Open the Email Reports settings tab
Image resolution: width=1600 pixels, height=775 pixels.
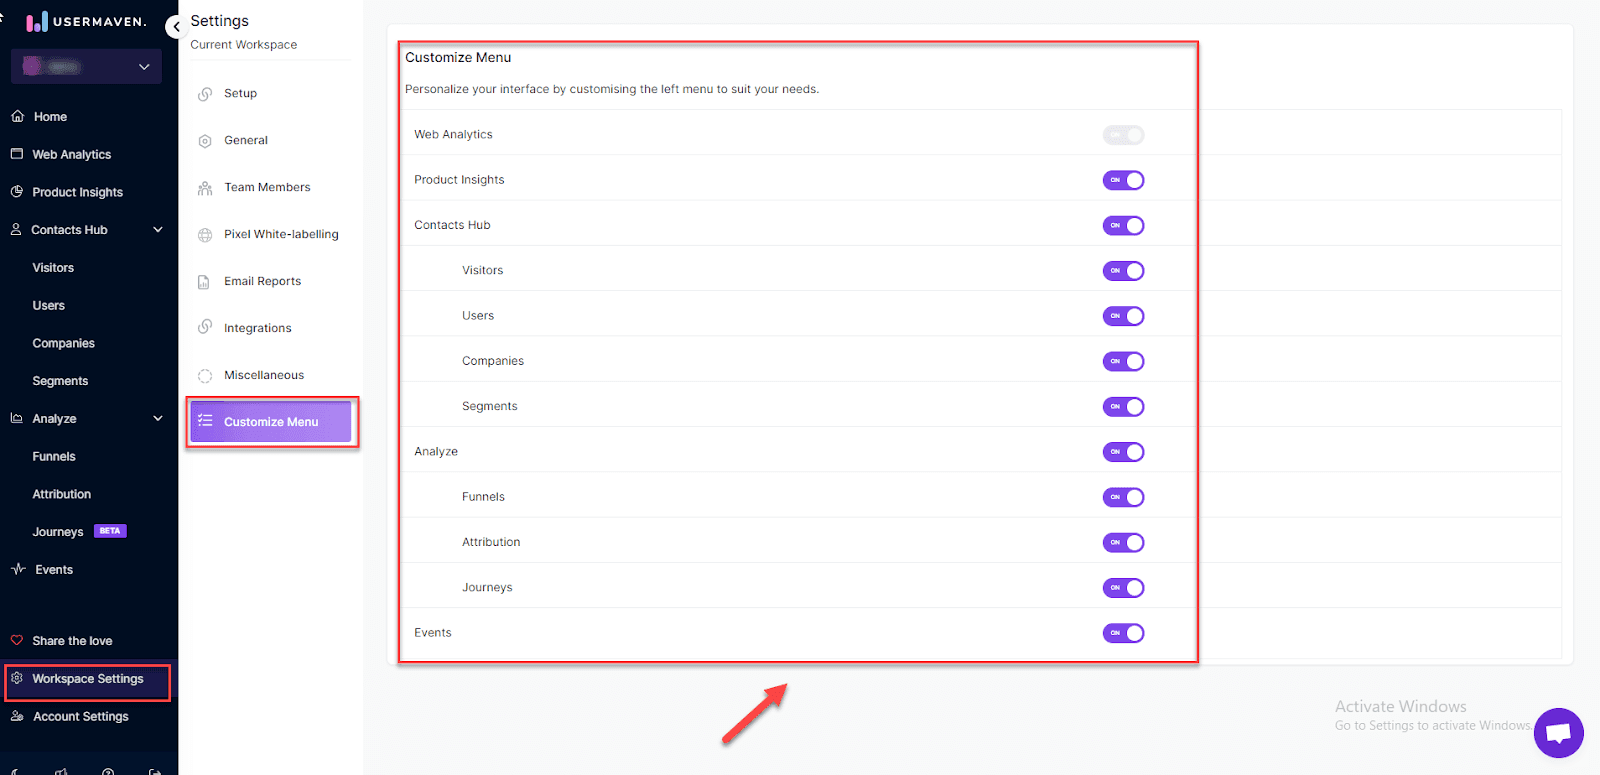pos(262,281)
